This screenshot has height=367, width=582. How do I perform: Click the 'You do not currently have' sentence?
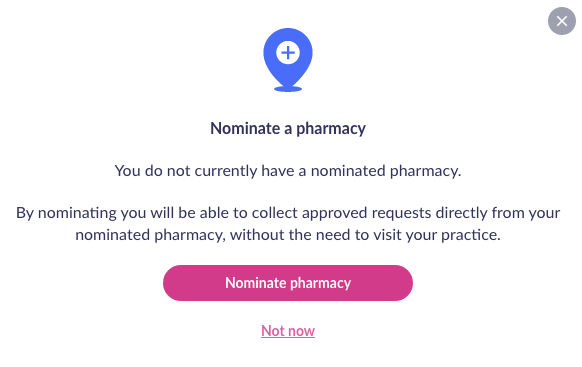click(288, 171)
